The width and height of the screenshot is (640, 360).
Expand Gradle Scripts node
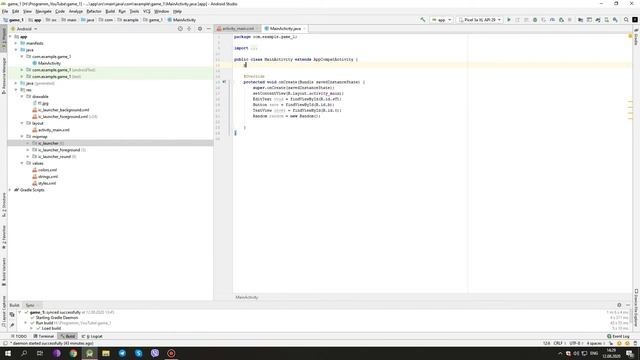point(11,190)
